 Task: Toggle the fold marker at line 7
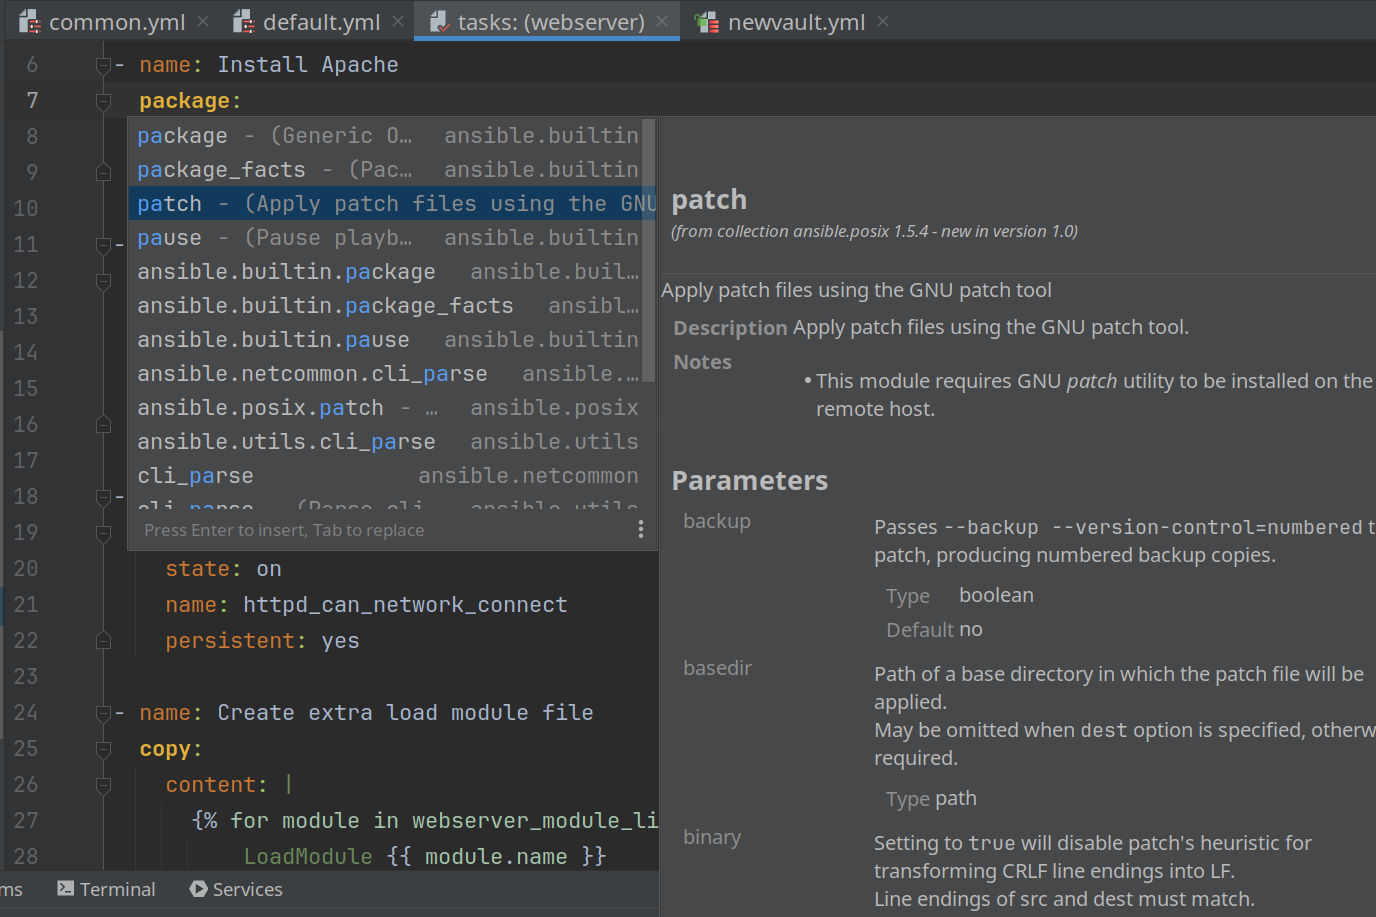pos(103,101)
